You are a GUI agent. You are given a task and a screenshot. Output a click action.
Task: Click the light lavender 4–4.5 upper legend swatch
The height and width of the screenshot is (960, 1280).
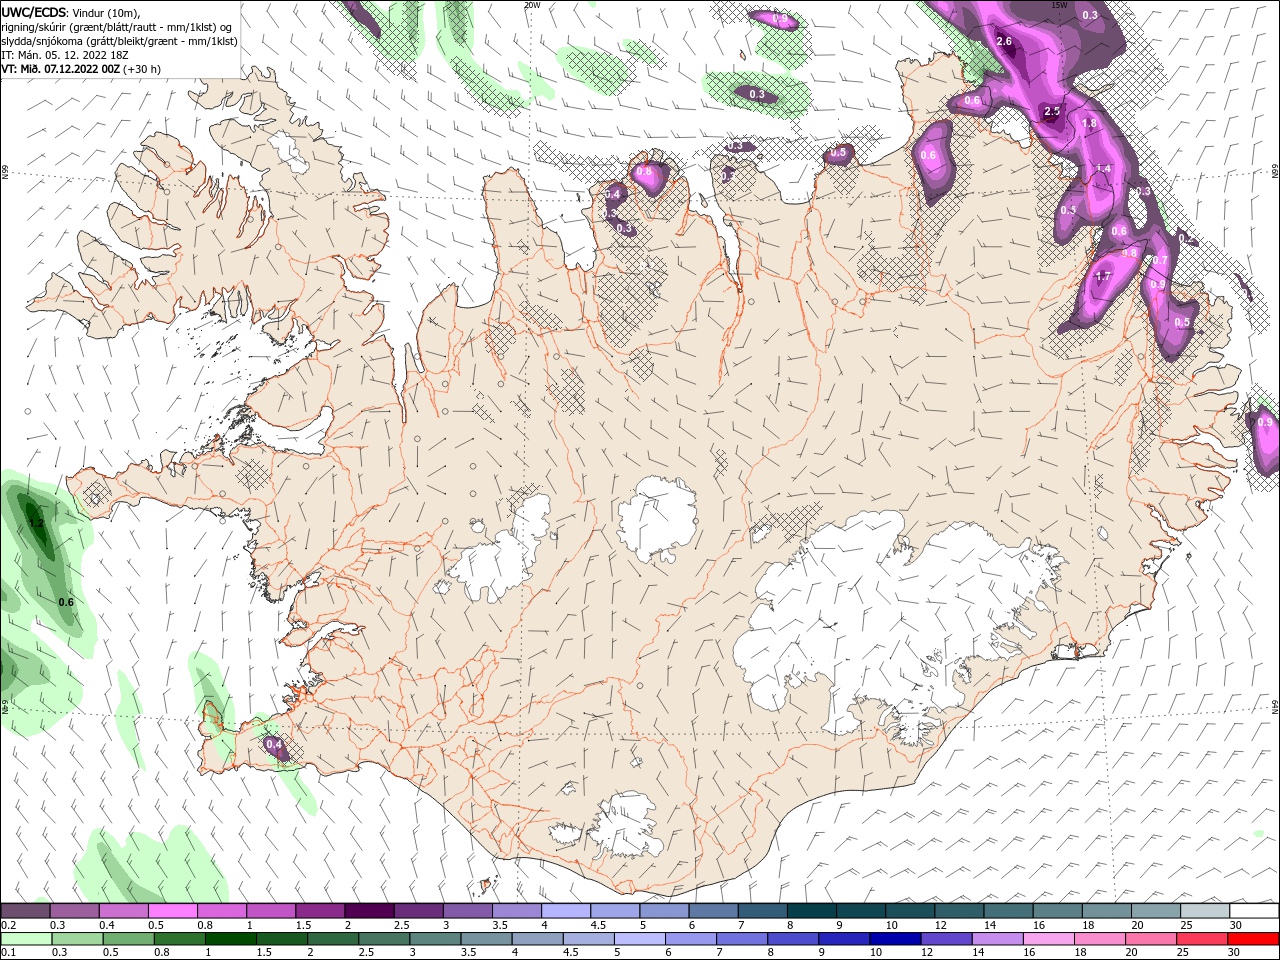point(566,911)
